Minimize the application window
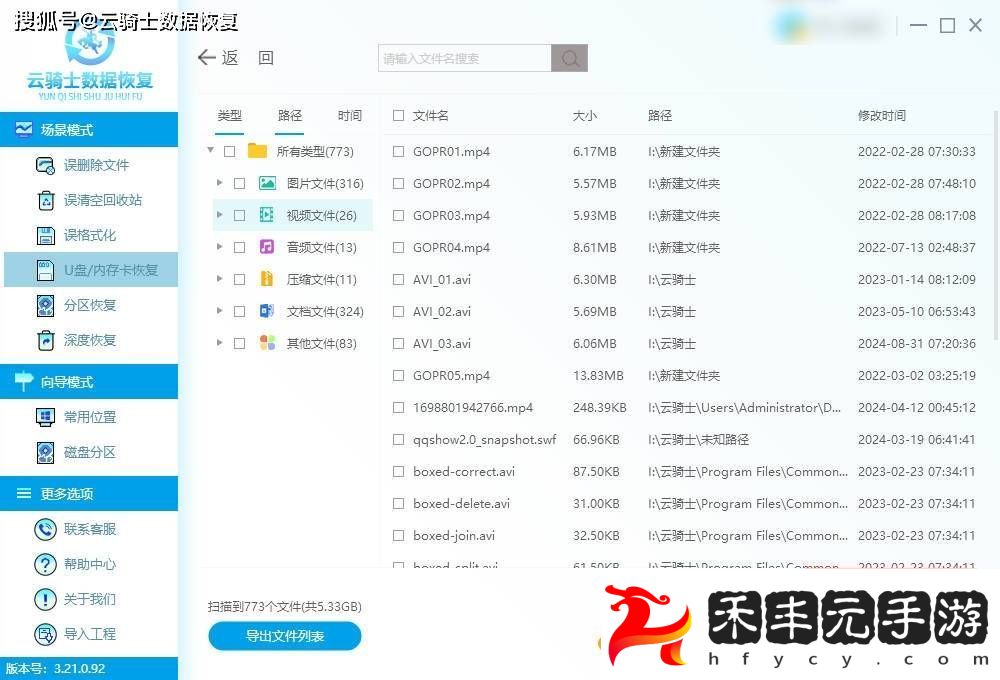This screenshot has height=680, width=1000. pyautogui.click(x=918, y=26)
